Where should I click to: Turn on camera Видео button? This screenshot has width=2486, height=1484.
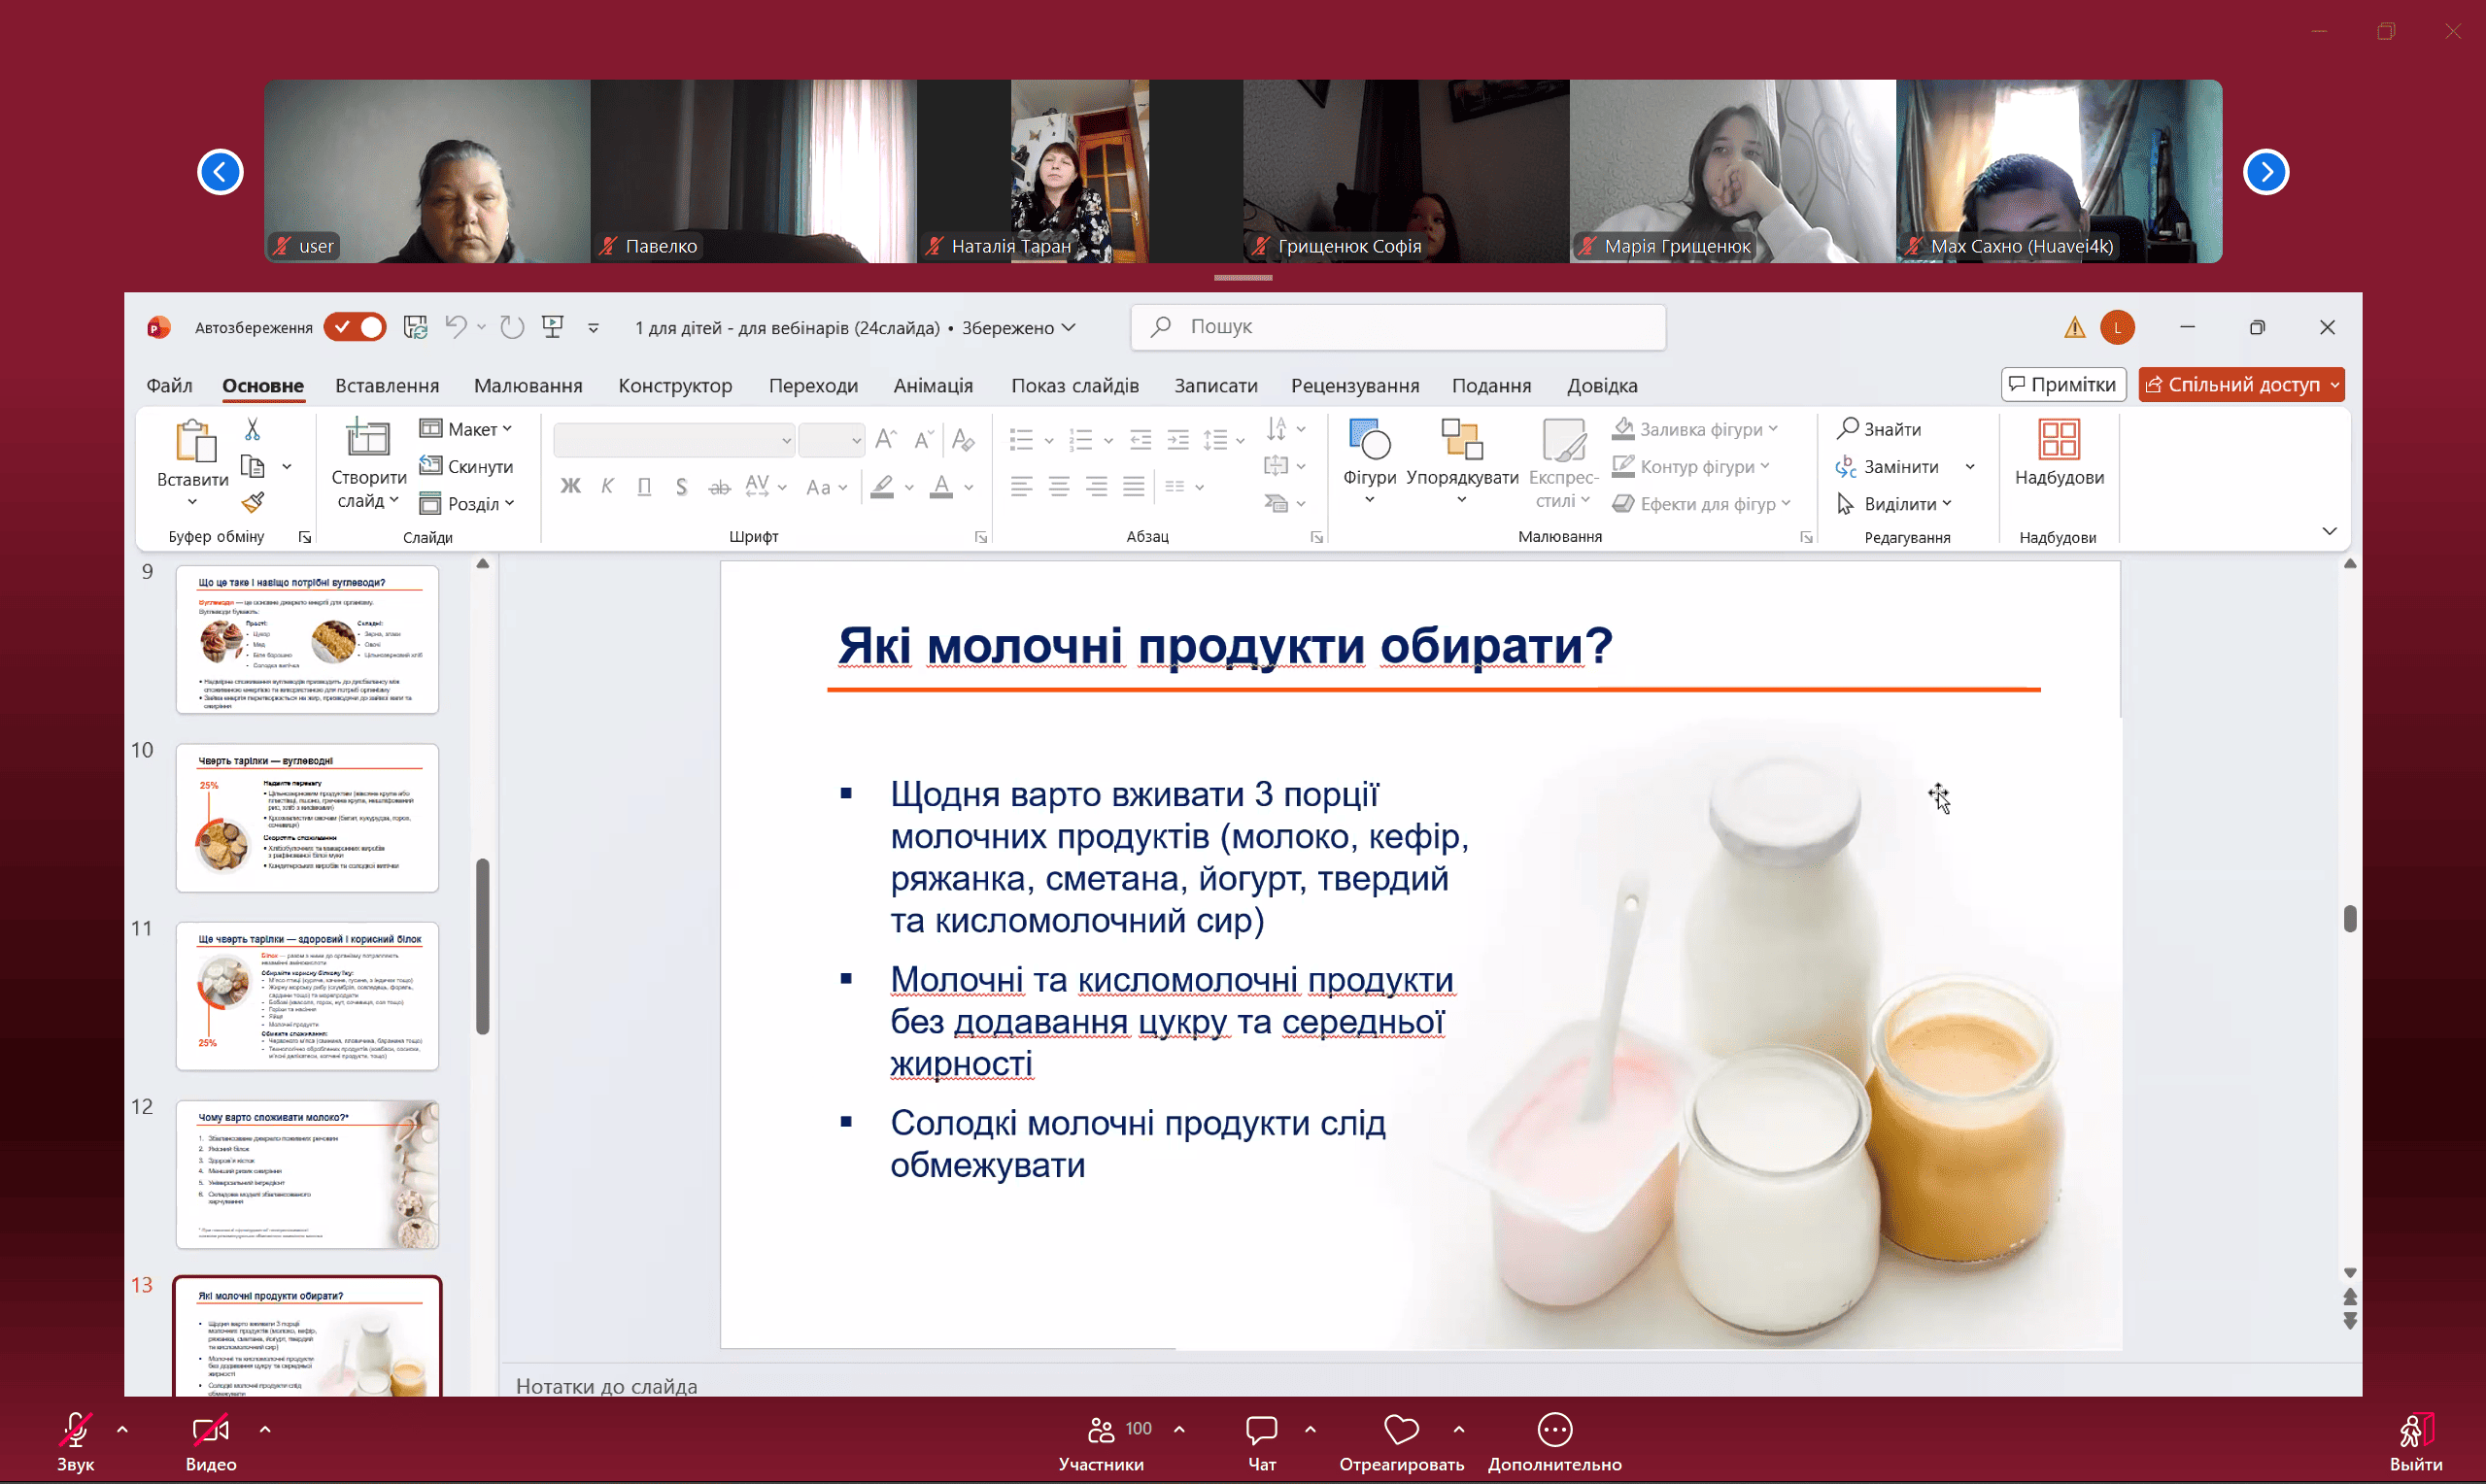(x=211, y=1441)
